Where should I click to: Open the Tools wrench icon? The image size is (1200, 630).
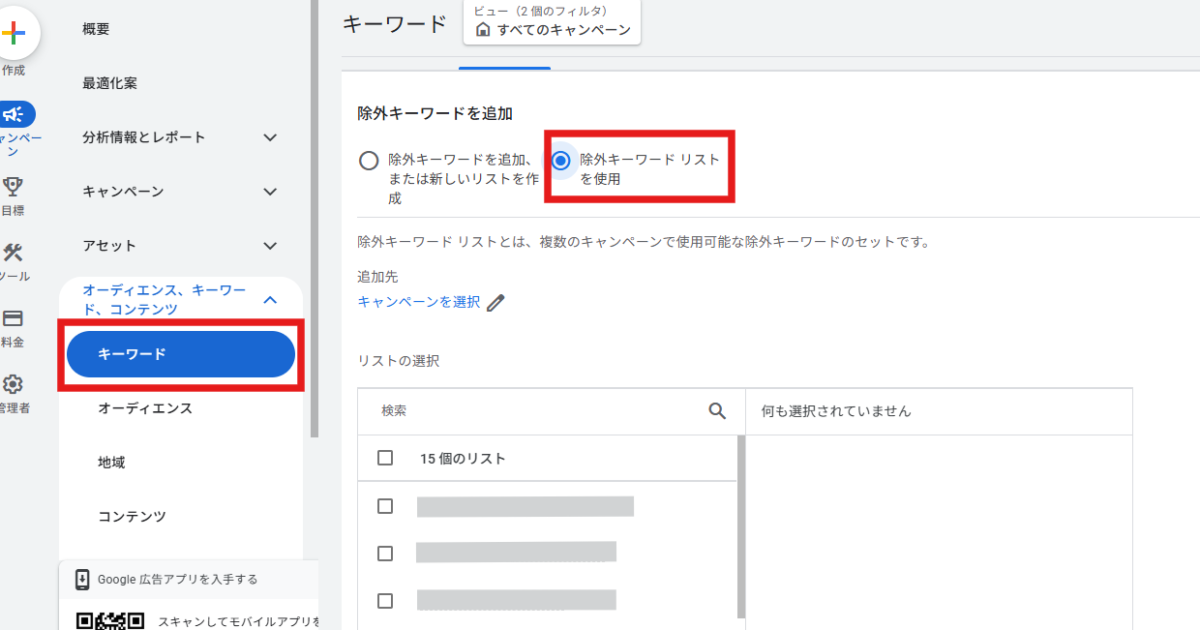pyautogui.click(x=13, y=252)
